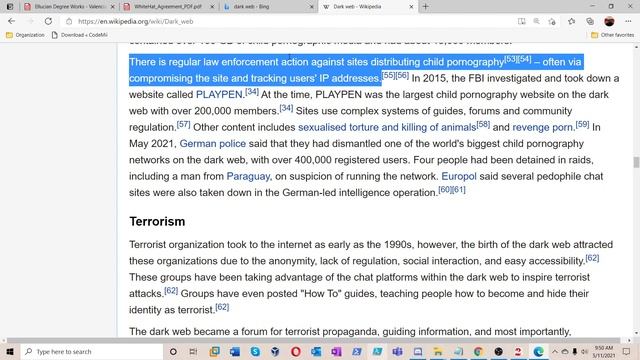
Task: Open citation [61] reference
Action: [x=459, y=189]
